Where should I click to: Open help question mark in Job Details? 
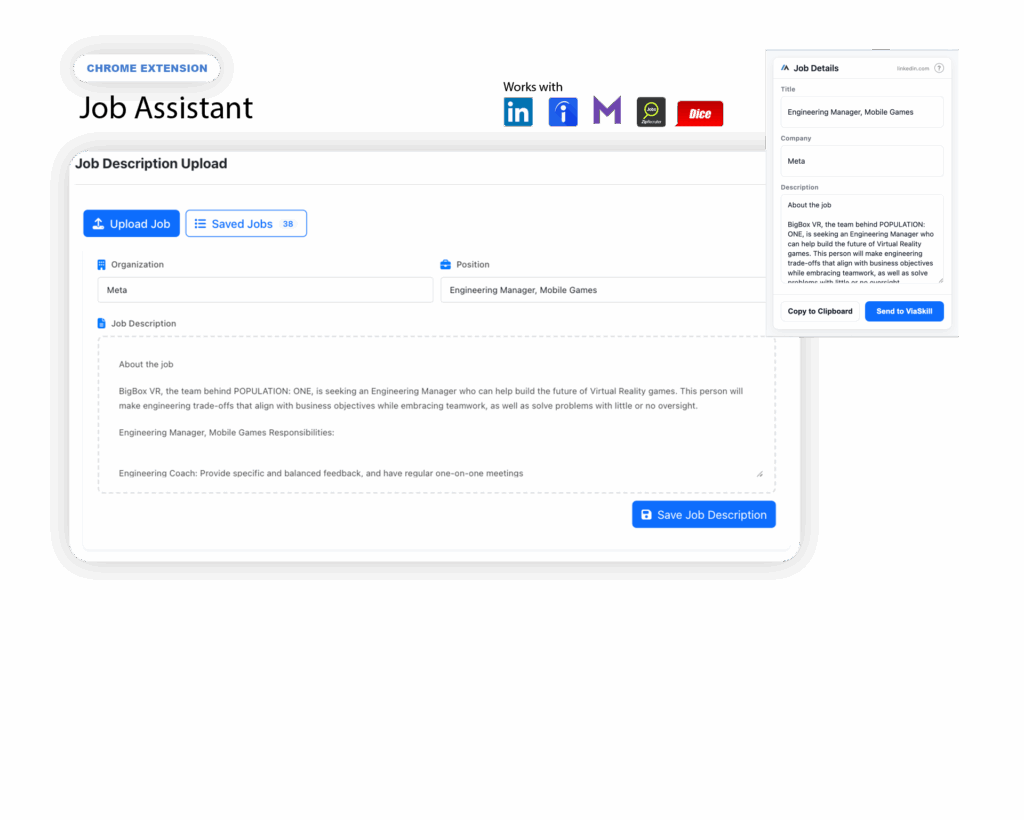click(x=939, y=68)
